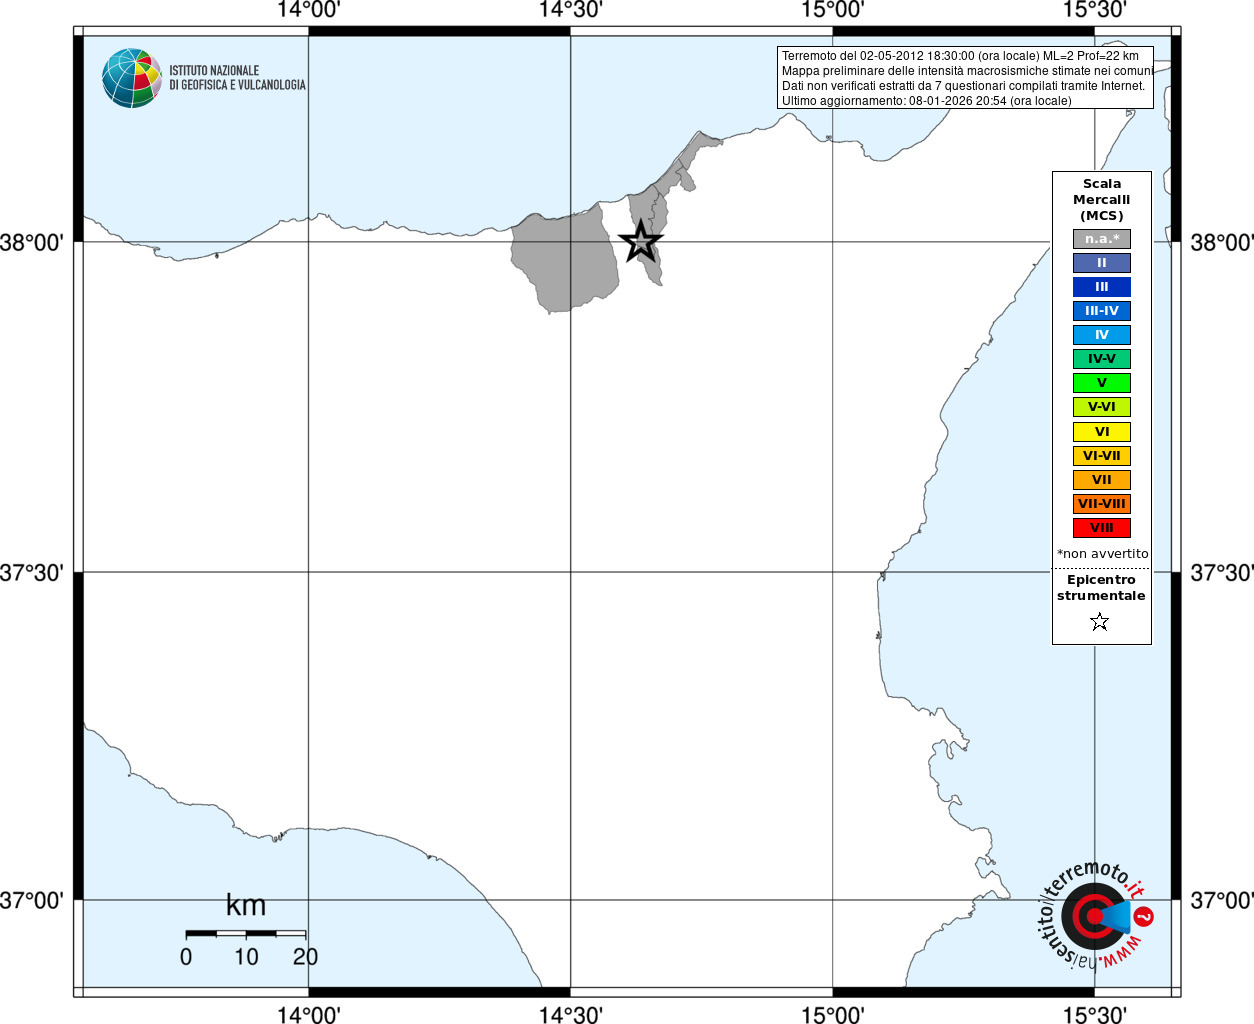Select the yellow VI intensity swatch
The height and width of the screenshot is (1024, 1254).
tap(1102, 432)
